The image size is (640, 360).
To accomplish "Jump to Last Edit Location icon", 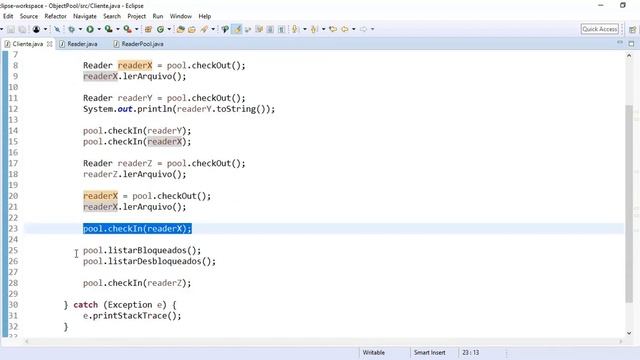I will tap(333, 29).
